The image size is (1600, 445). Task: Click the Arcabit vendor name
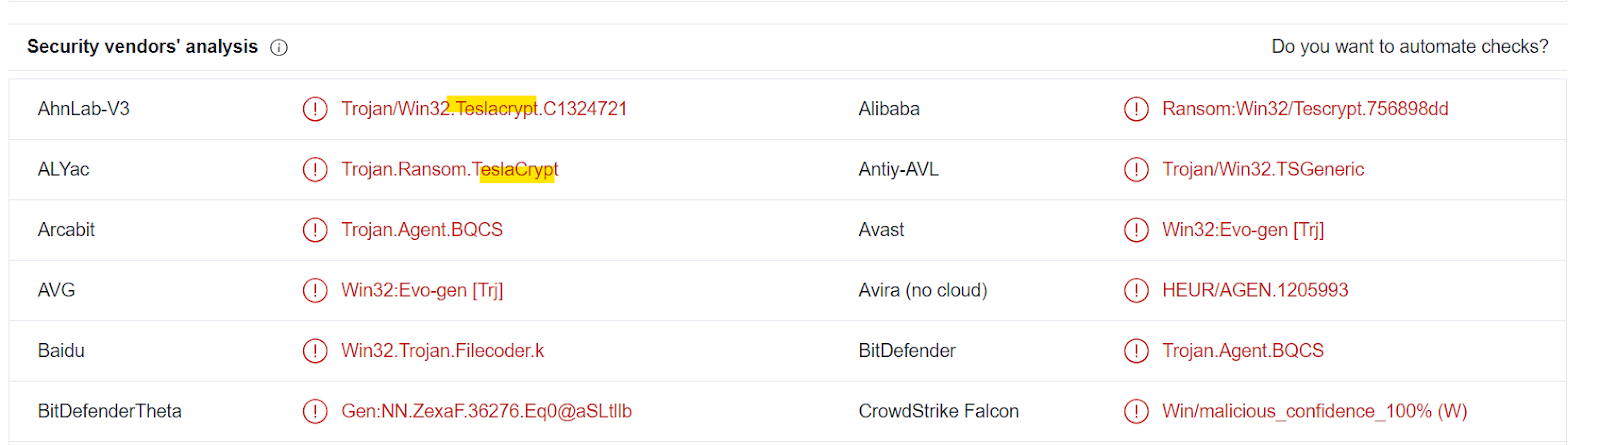[x=66, y=230]
